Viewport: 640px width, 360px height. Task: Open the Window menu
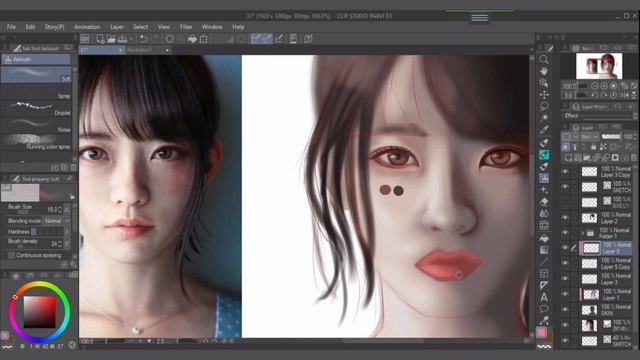(212, 27)
